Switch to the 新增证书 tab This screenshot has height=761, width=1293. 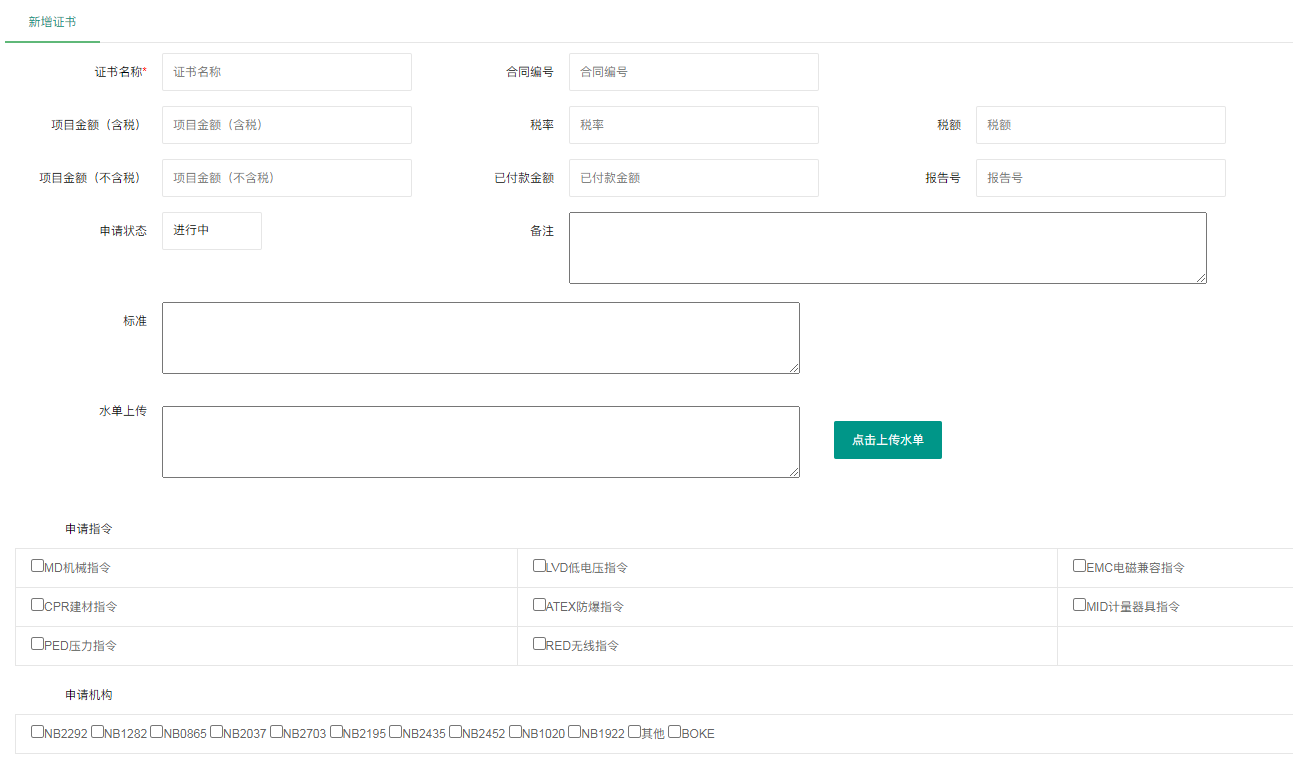pos(52,22)
